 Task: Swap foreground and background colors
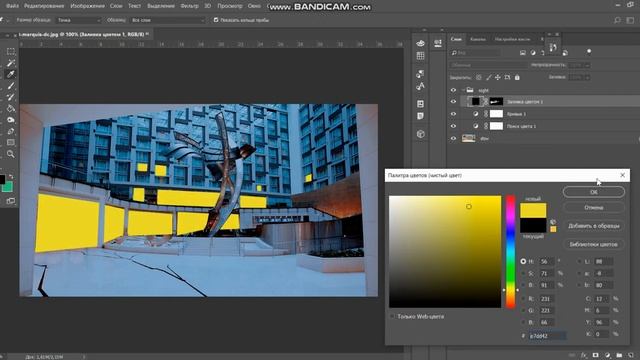point(11,177)
